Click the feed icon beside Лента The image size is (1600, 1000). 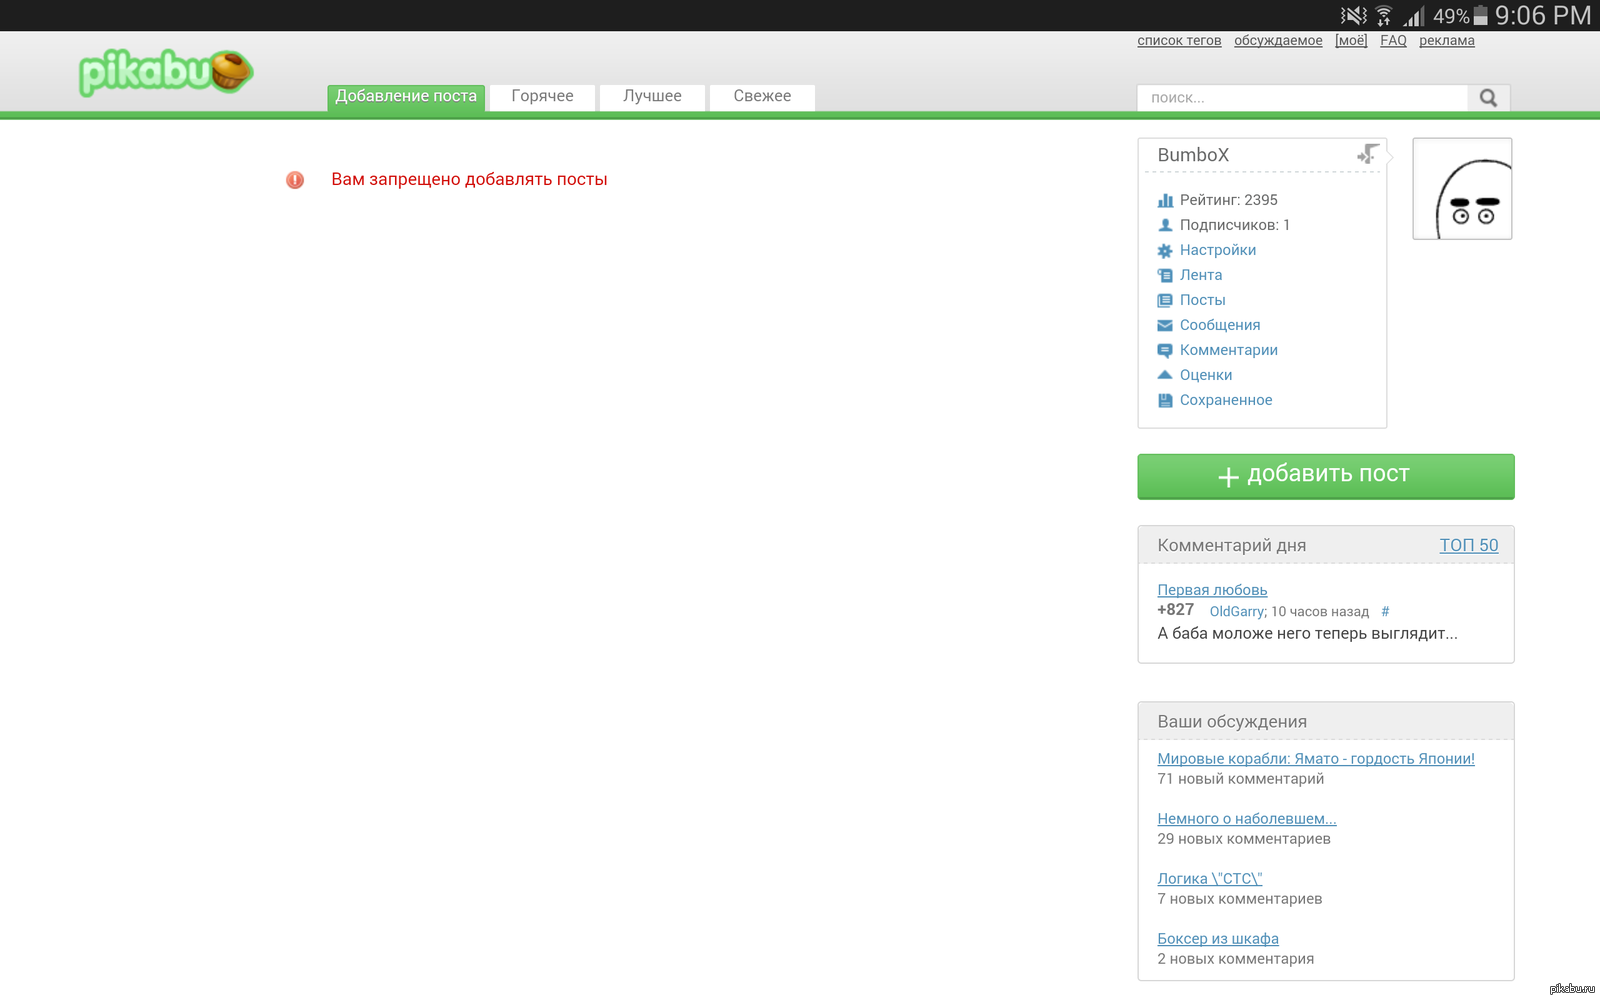coord(1165,276)
